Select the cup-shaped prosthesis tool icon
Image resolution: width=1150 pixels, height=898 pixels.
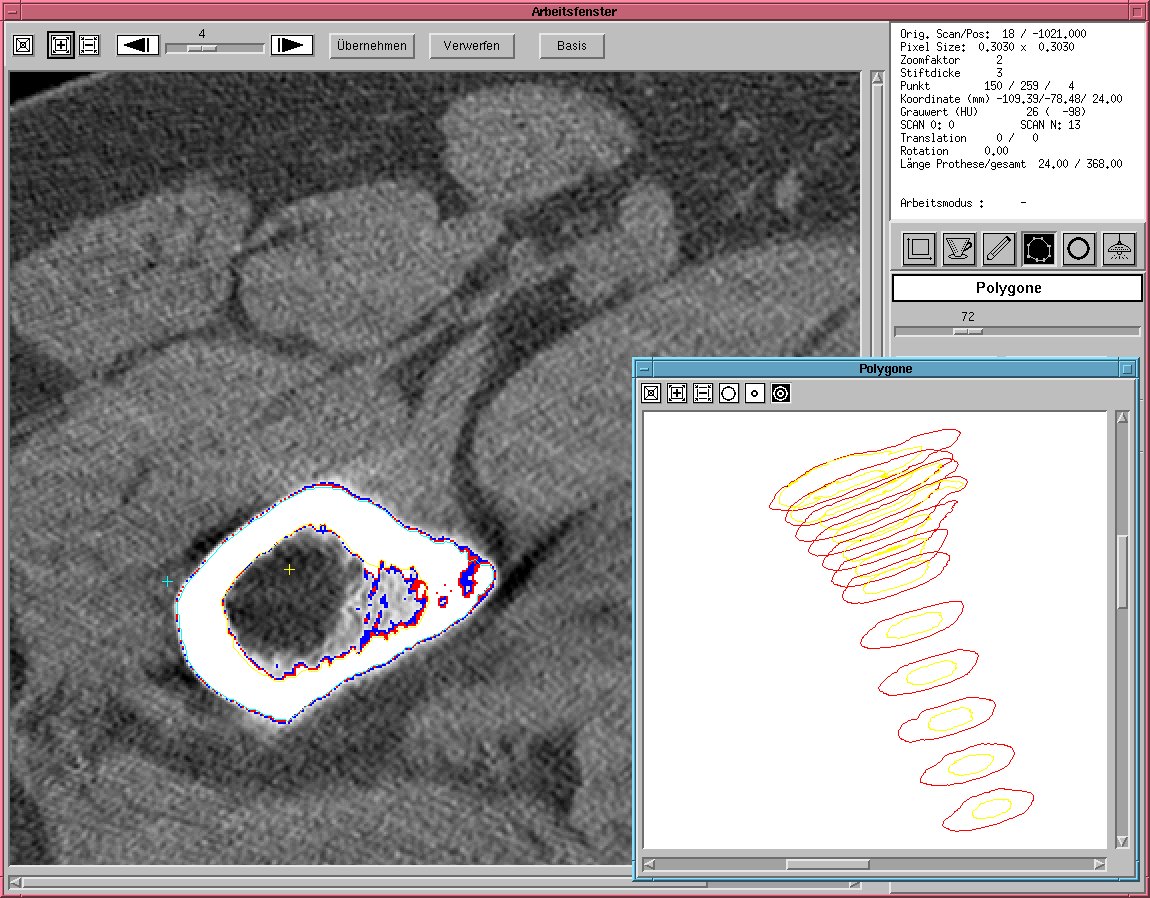959,249
